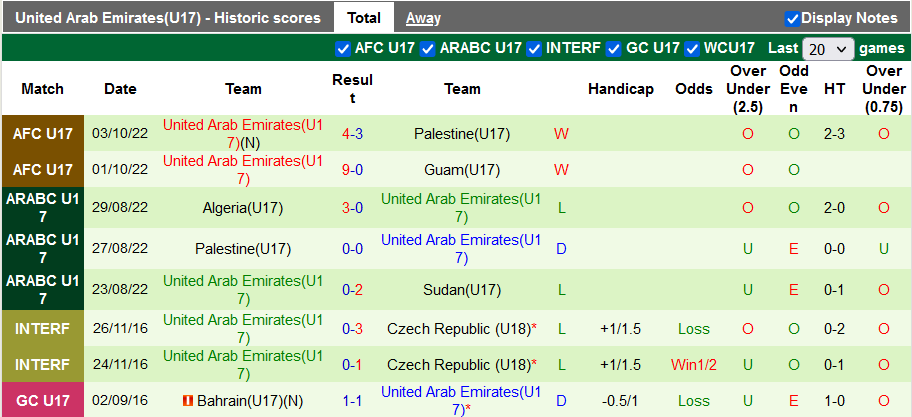Open the 4-3 match score link
The height and width of the screenshot is (417, 912).
click(x=352, y=133)
